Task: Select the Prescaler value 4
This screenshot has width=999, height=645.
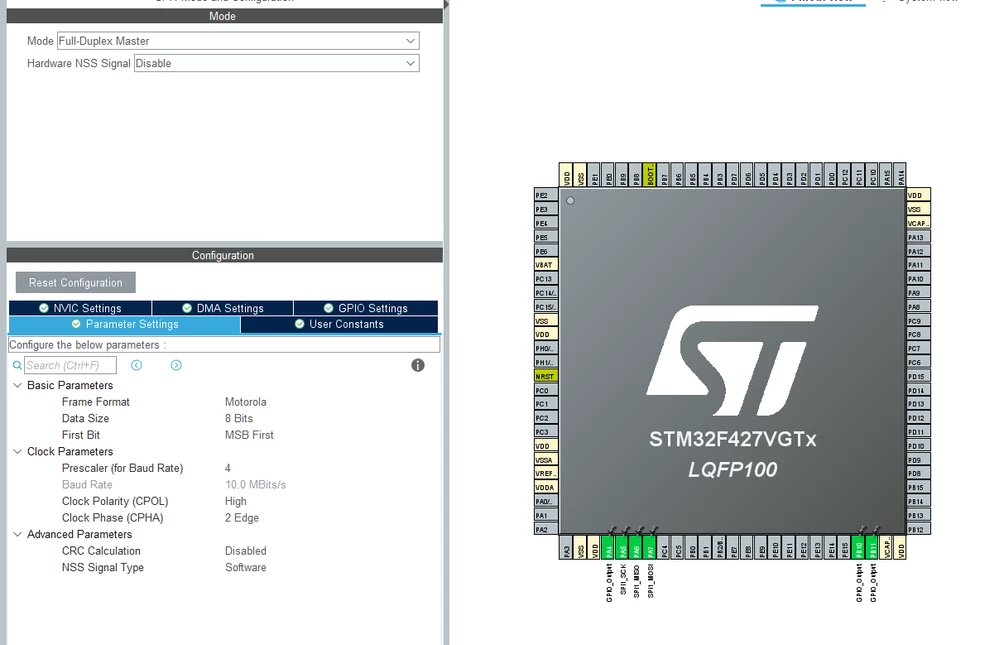Action: click(227, 468)
